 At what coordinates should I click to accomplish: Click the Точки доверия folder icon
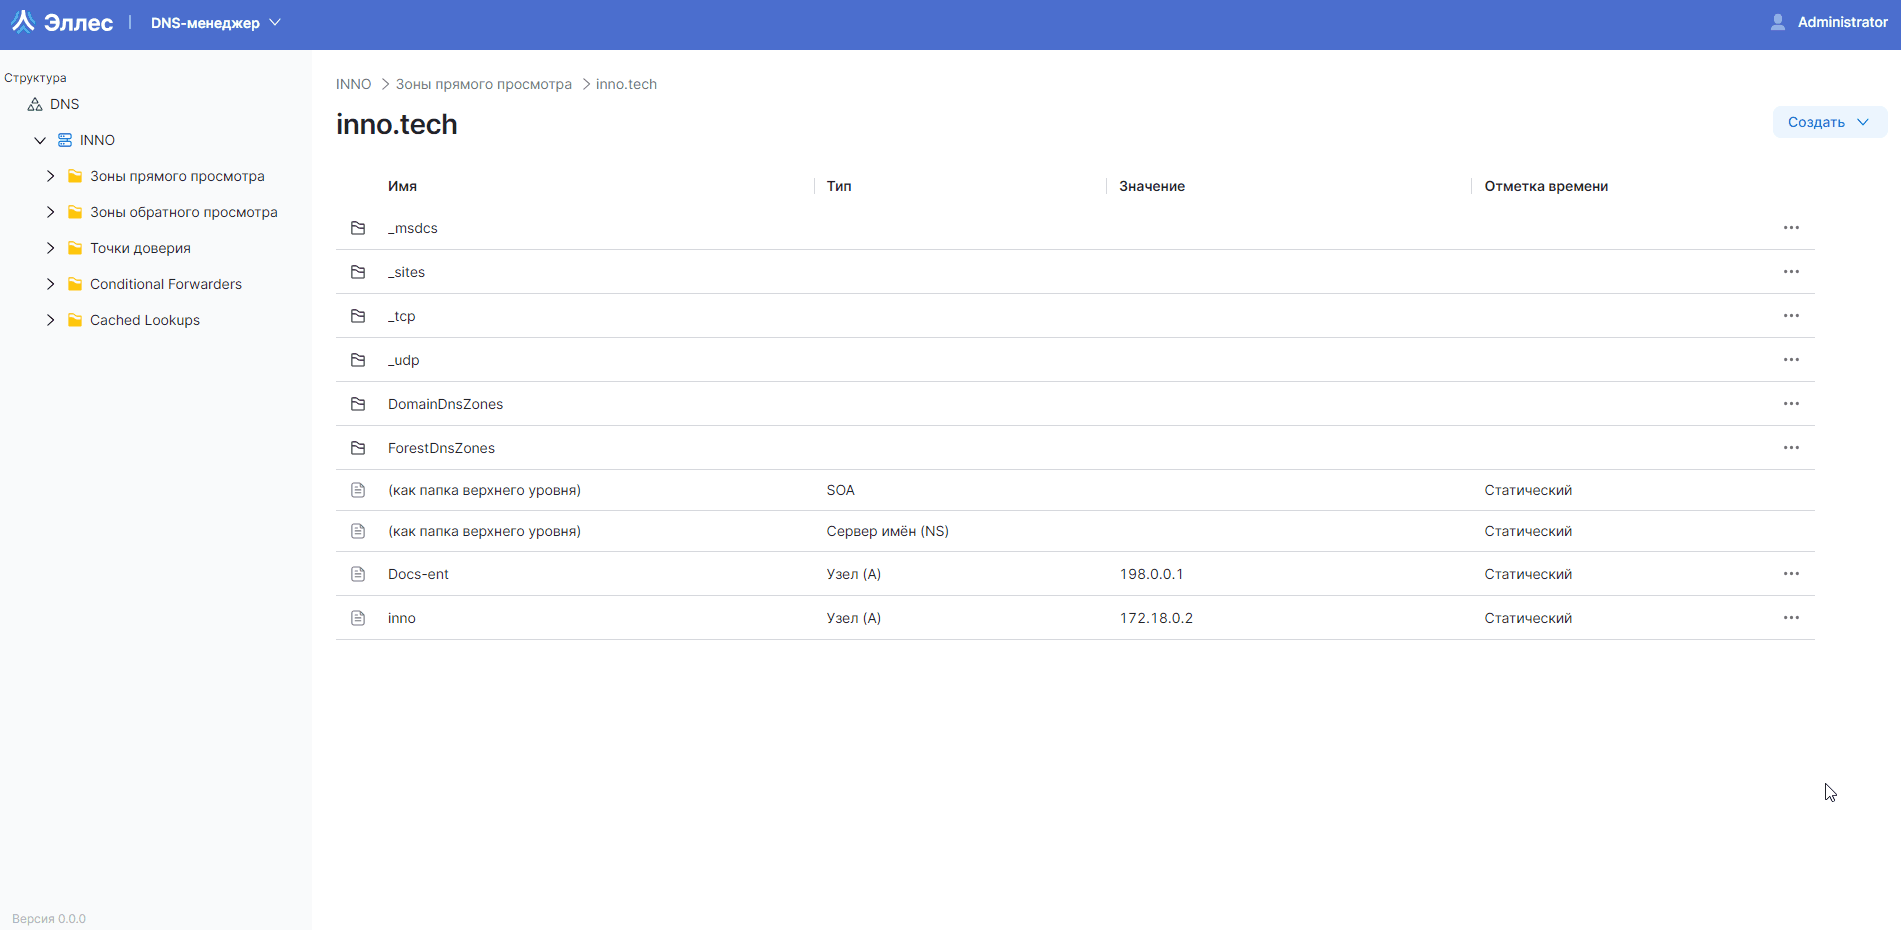coord(75,248)
